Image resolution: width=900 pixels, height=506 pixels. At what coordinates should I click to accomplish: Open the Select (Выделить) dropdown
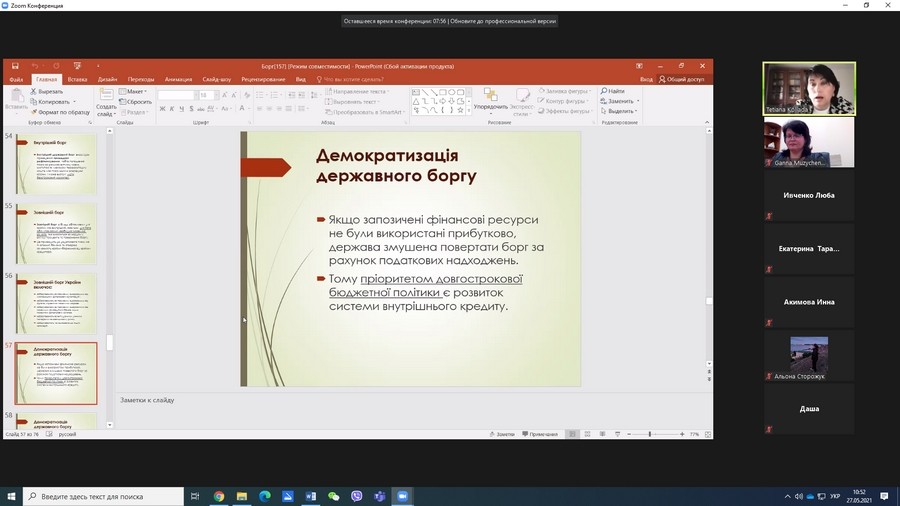coord(619,111)
